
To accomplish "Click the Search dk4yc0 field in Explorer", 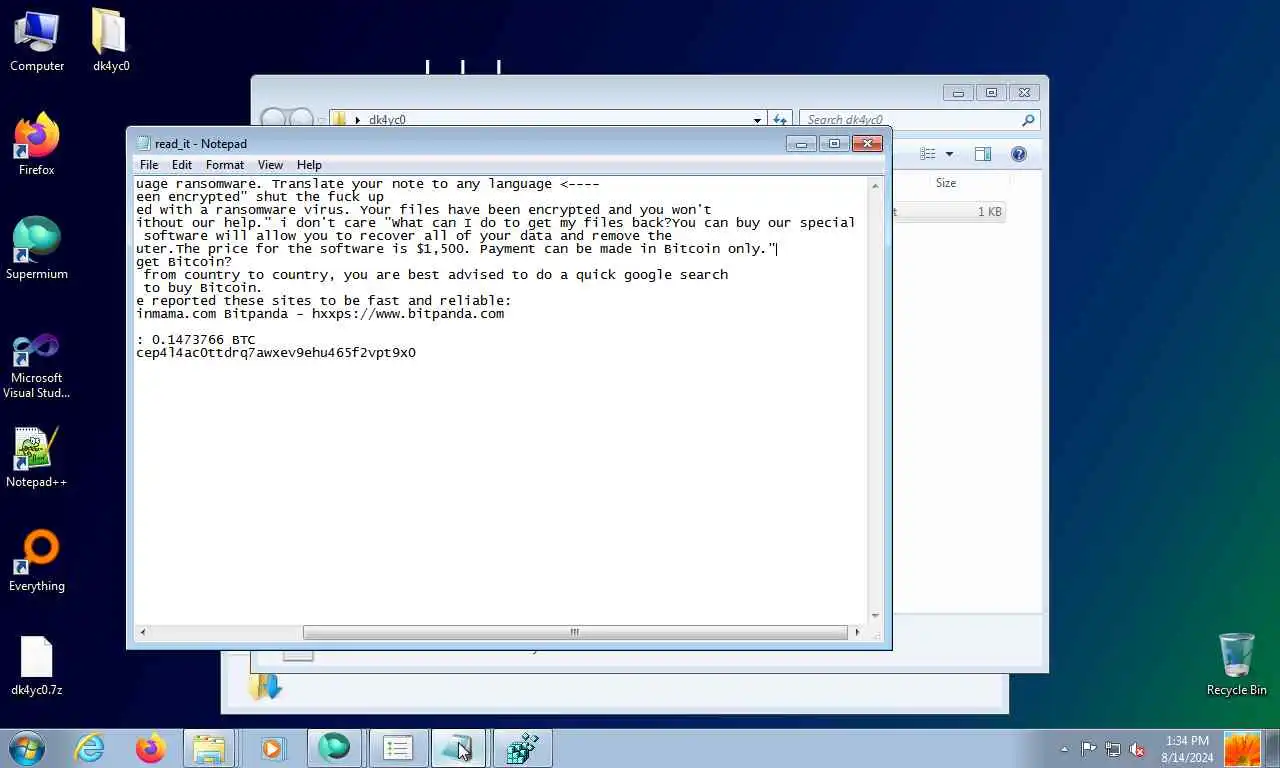I will (920, 120).
